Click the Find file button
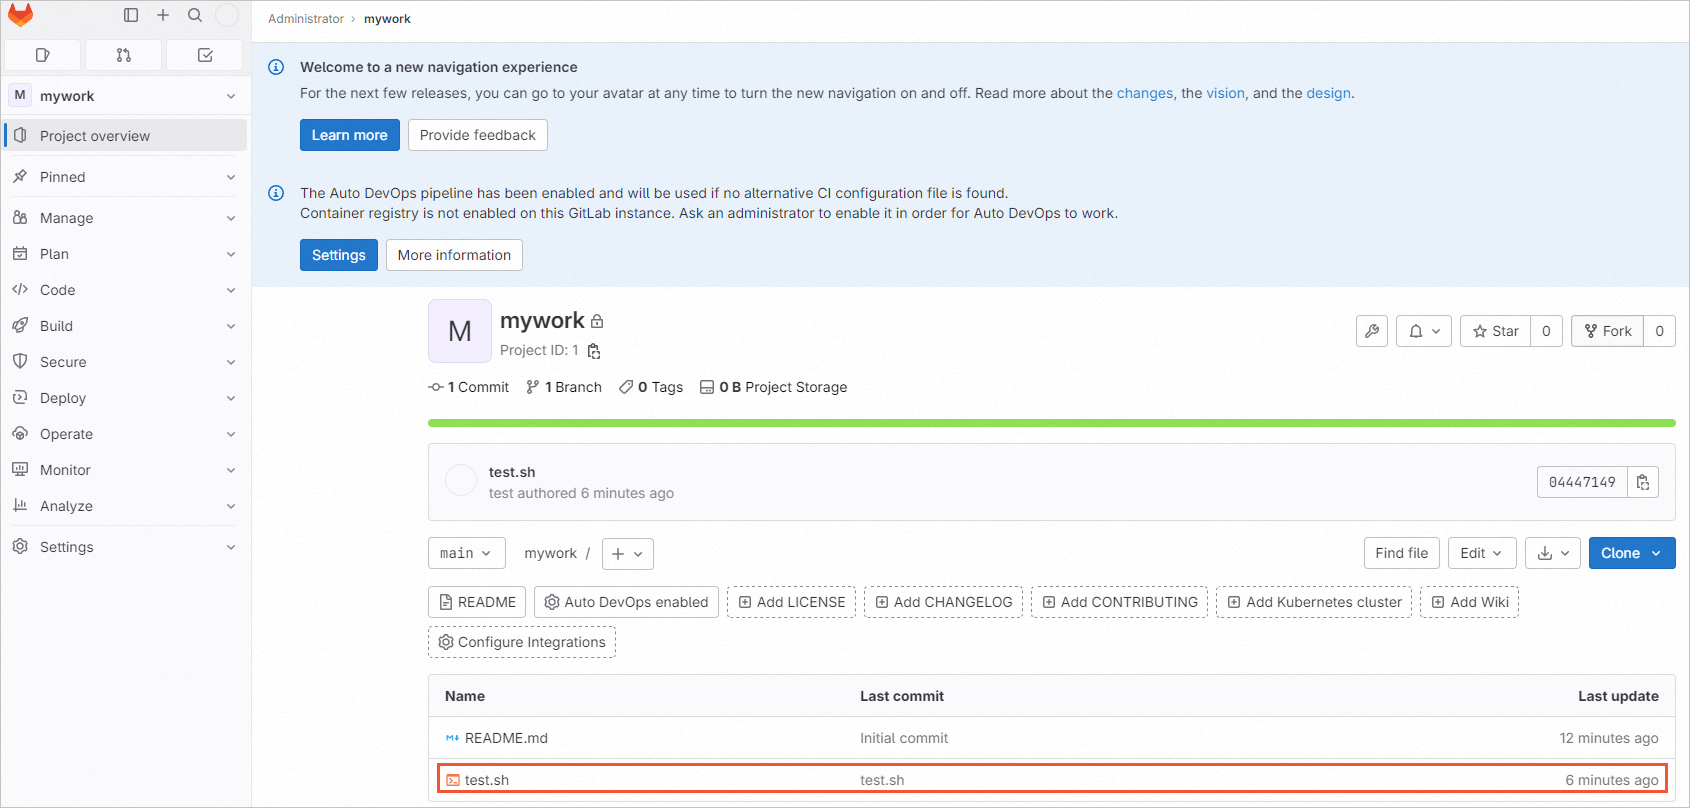The image size is (1690, 808). coord(1401,553)
